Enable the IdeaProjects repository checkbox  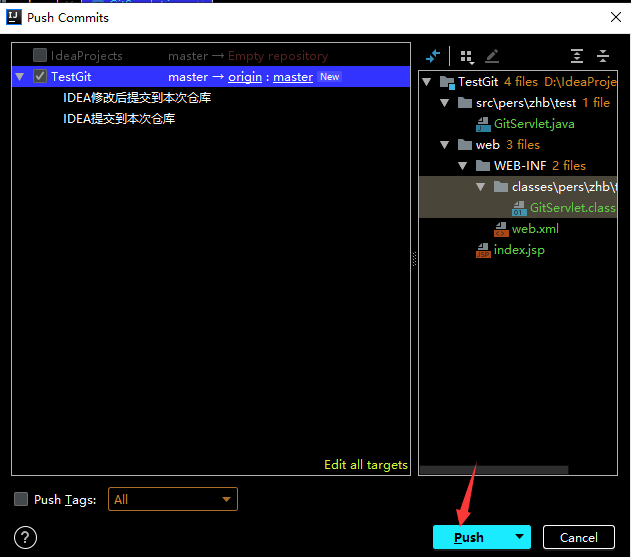(40, 55)
